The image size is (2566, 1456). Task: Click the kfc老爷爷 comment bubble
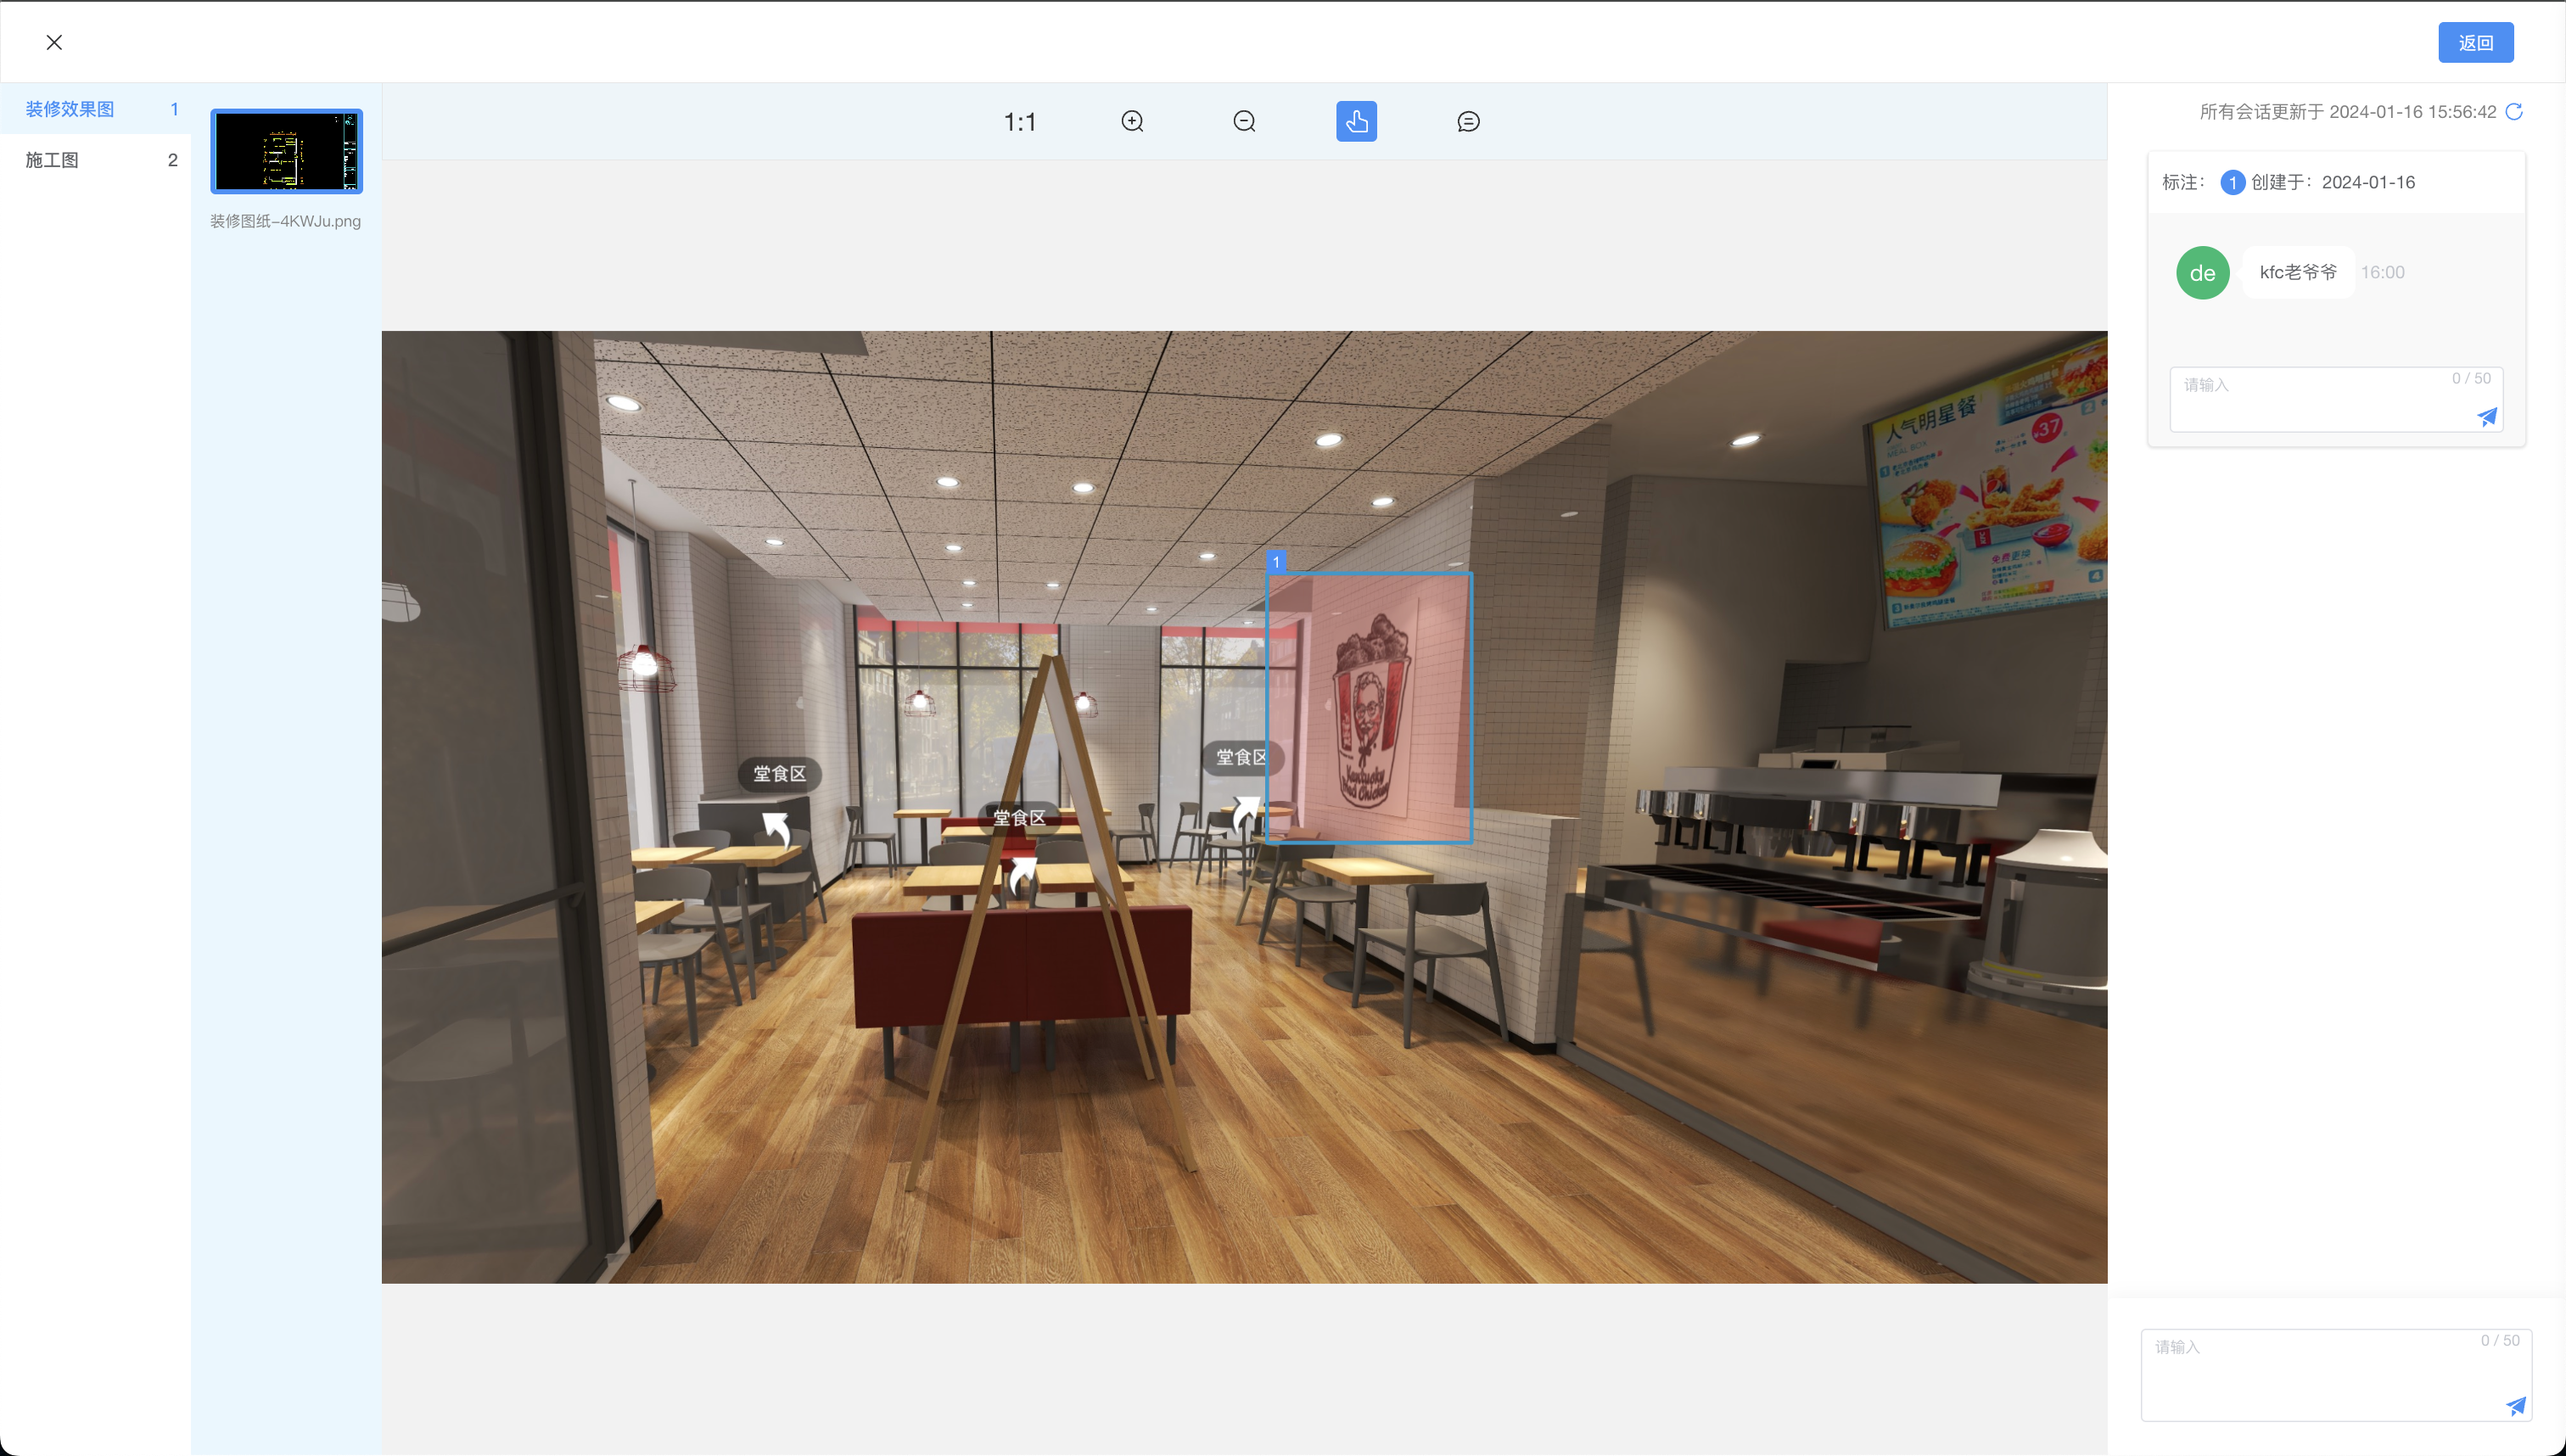tap(2298, 272)
